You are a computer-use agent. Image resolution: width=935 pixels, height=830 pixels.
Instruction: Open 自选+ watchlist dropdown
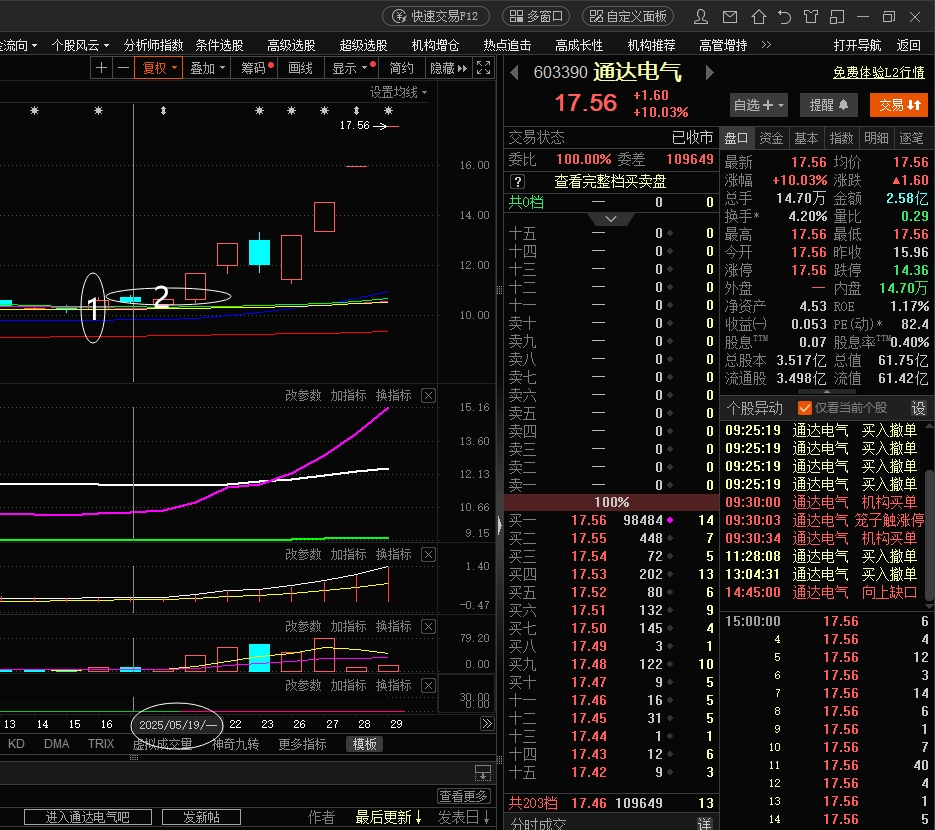[758, 106]
